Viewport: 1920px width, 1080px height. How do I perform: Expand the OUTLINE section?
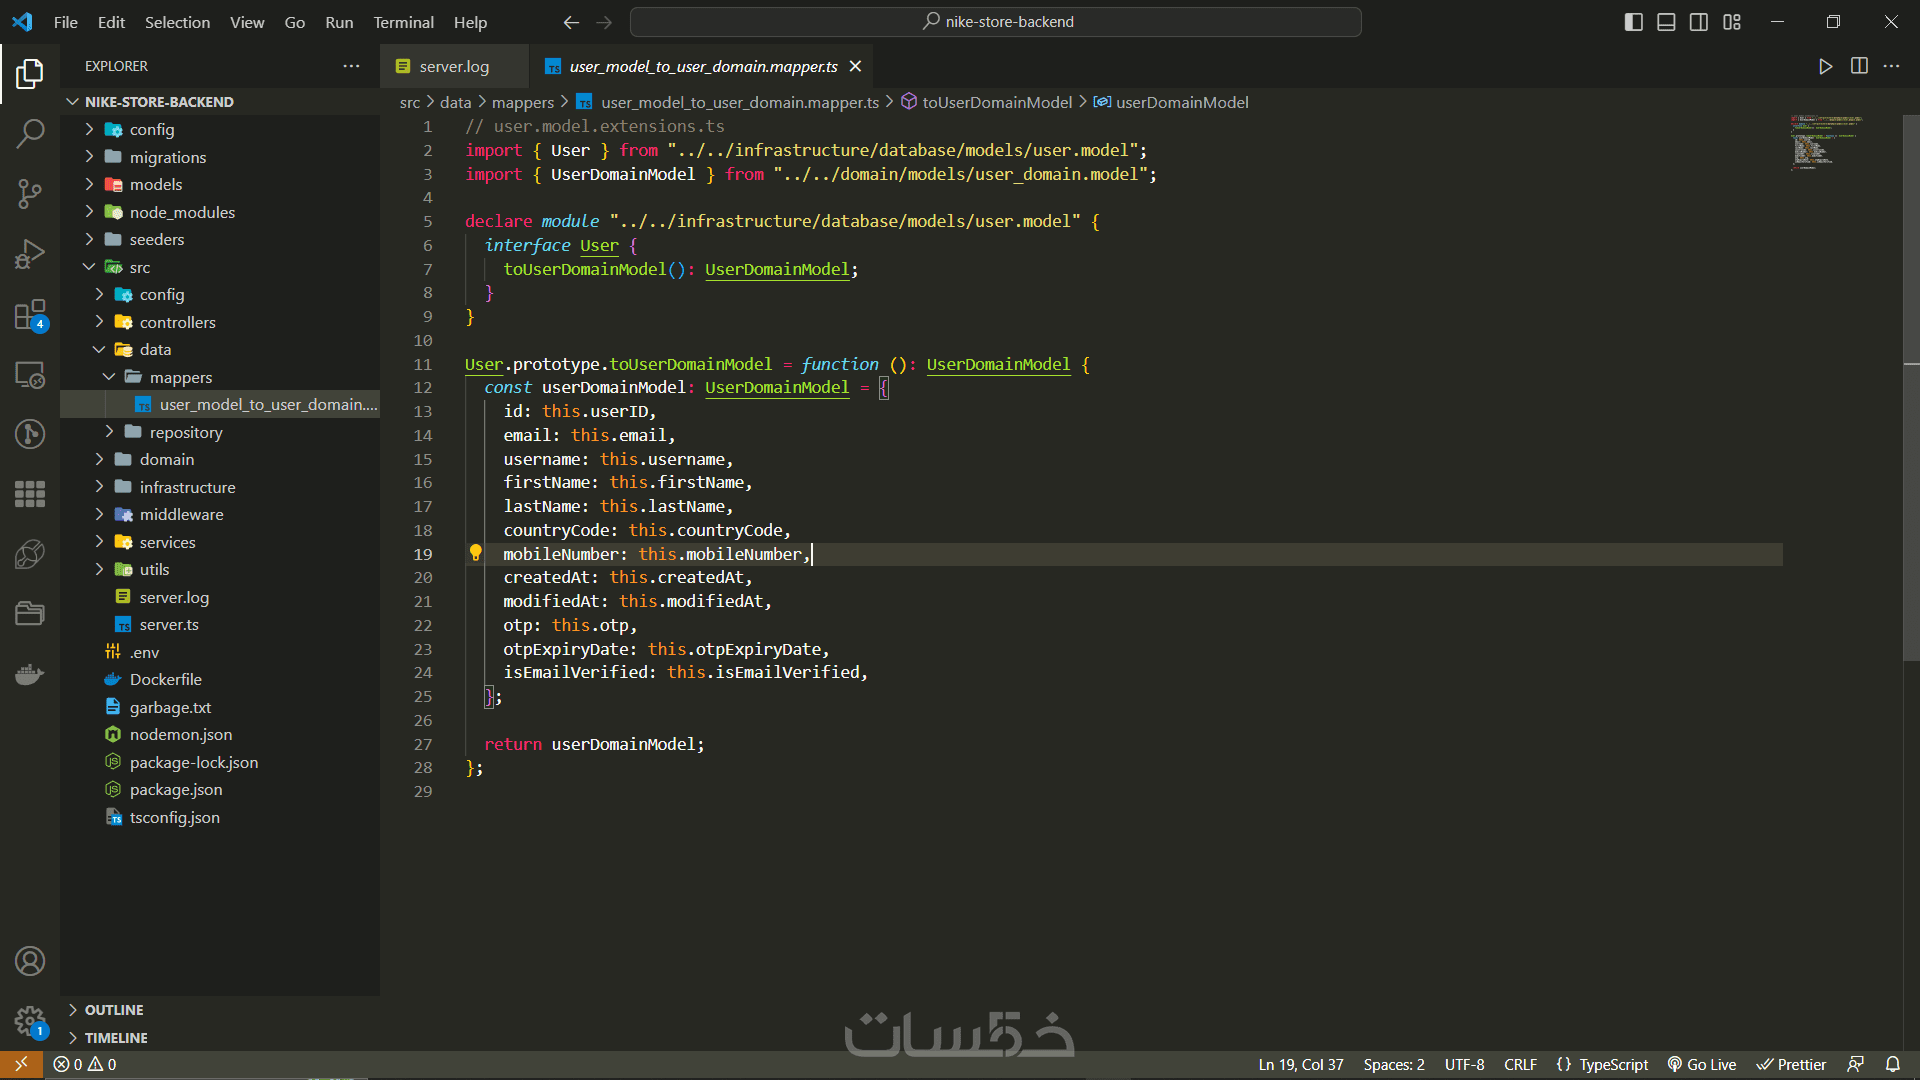tap(114, 1010)
